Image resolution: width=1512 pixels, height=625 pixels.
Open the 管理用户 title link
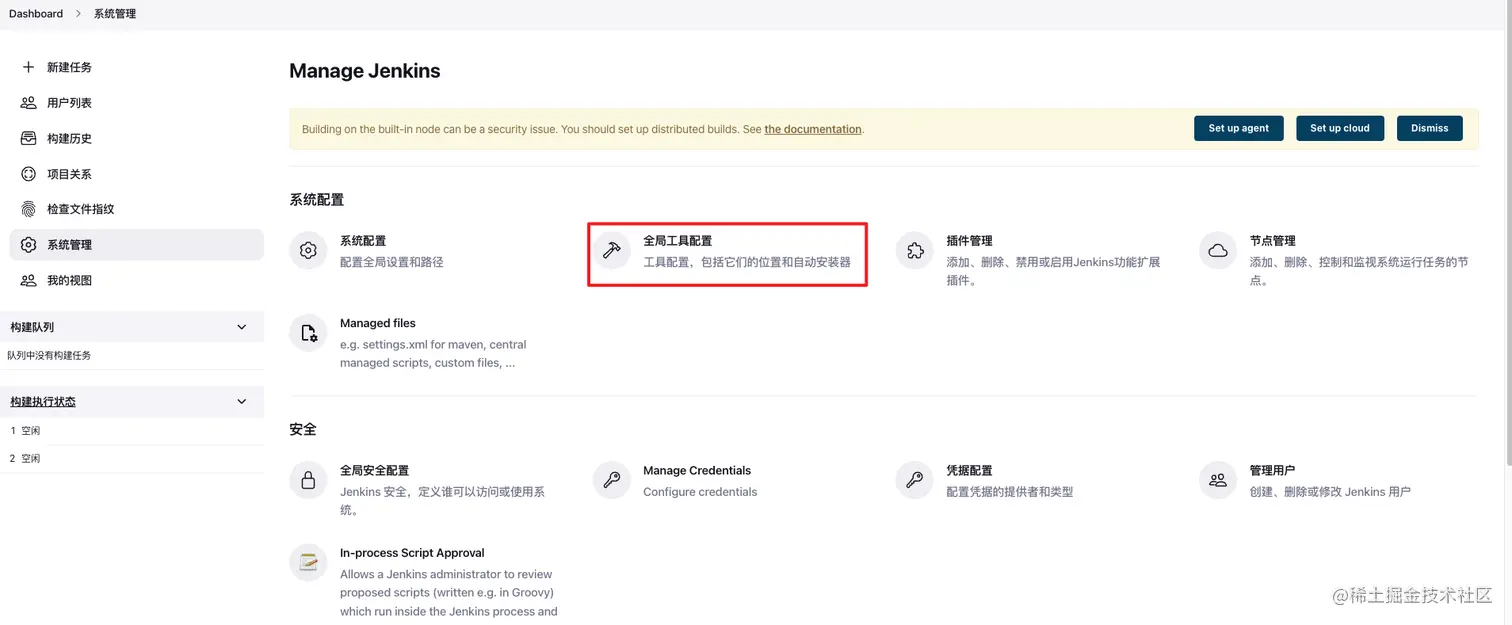click(x=1272, y=470)
